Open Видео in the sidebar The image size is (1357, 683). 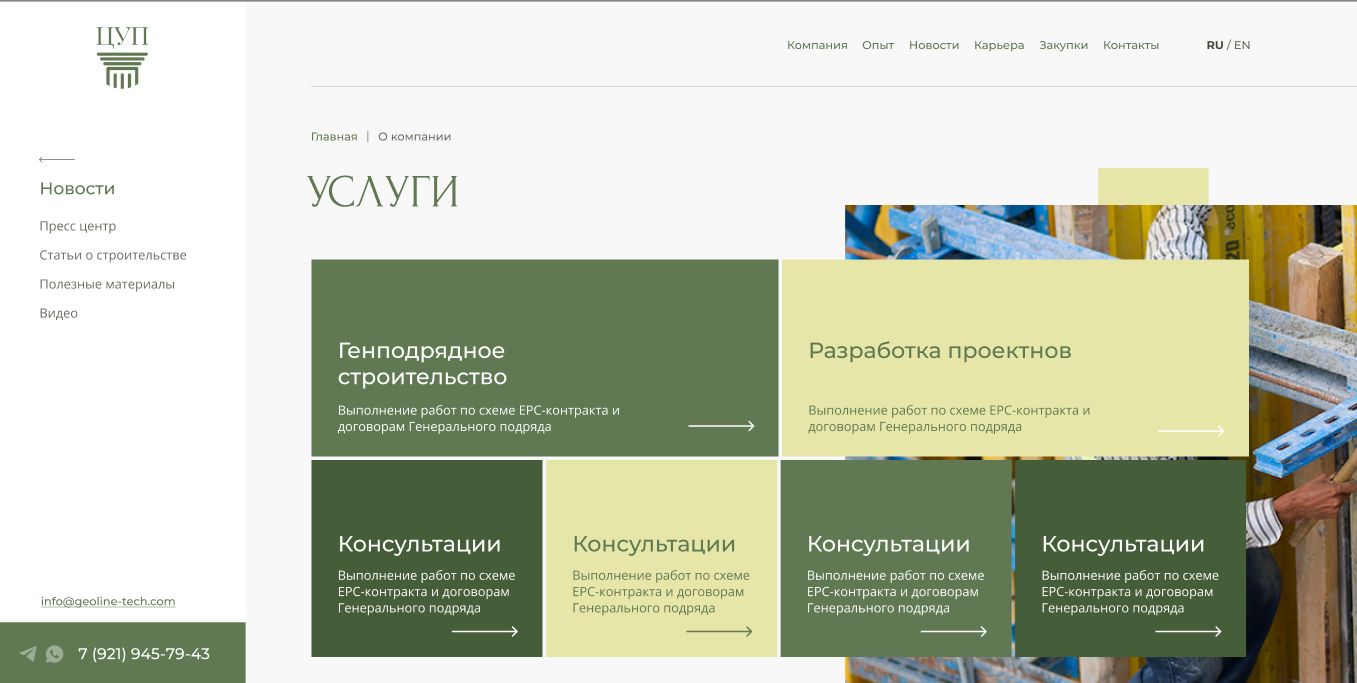57,312
